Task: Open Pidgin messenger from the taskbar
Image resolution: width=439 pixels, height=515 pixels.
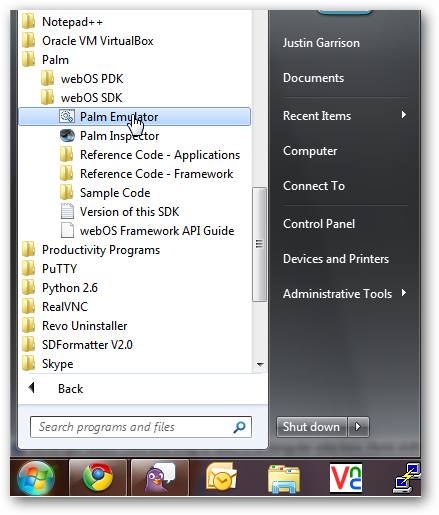Action: (x=160, y=478)
